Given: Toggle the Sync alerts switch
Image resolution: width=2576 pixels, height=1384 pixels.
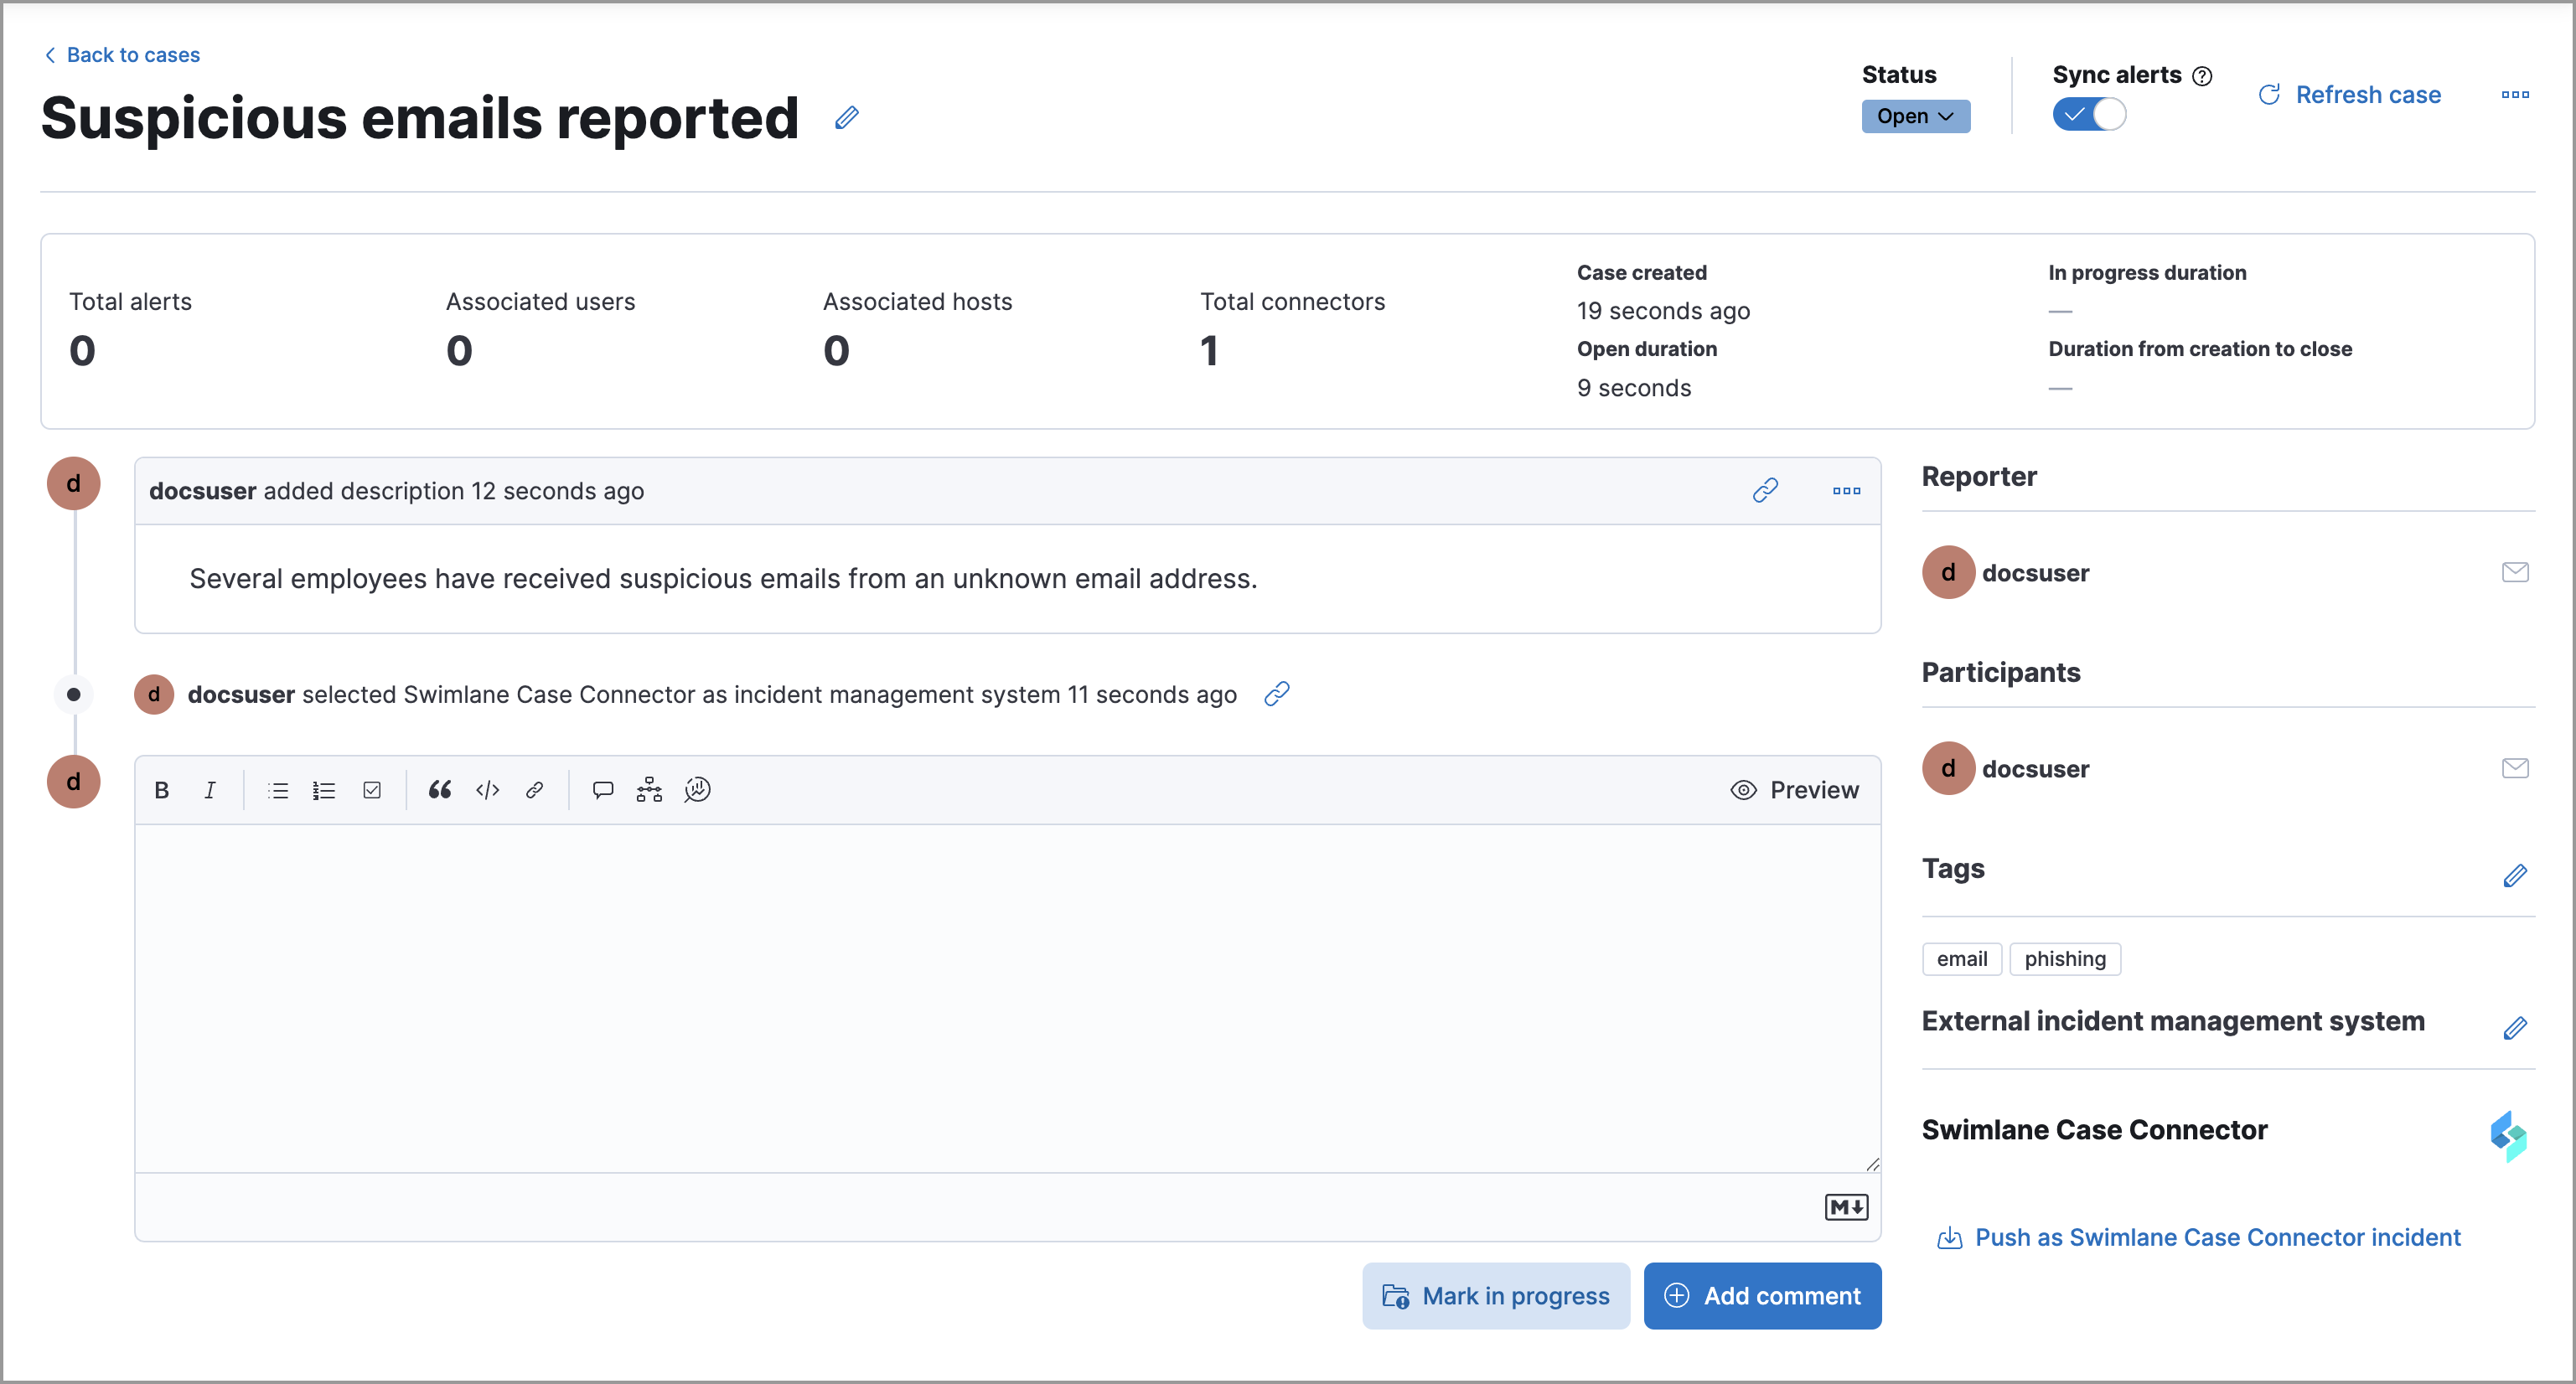Looking at the screenshot, I should [x=2088, y=115].
